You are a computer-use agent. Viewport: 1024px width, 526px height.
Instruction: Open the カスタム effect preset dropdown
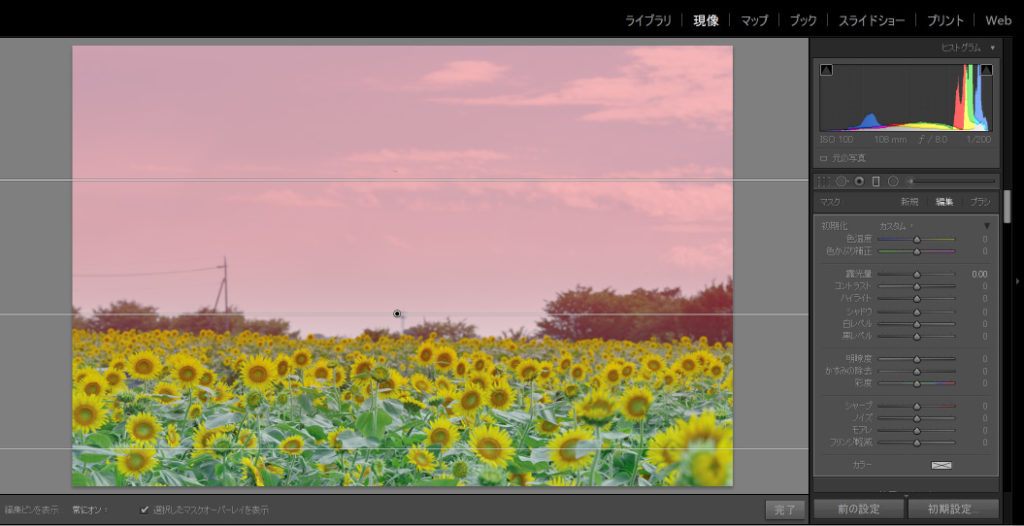896,226
